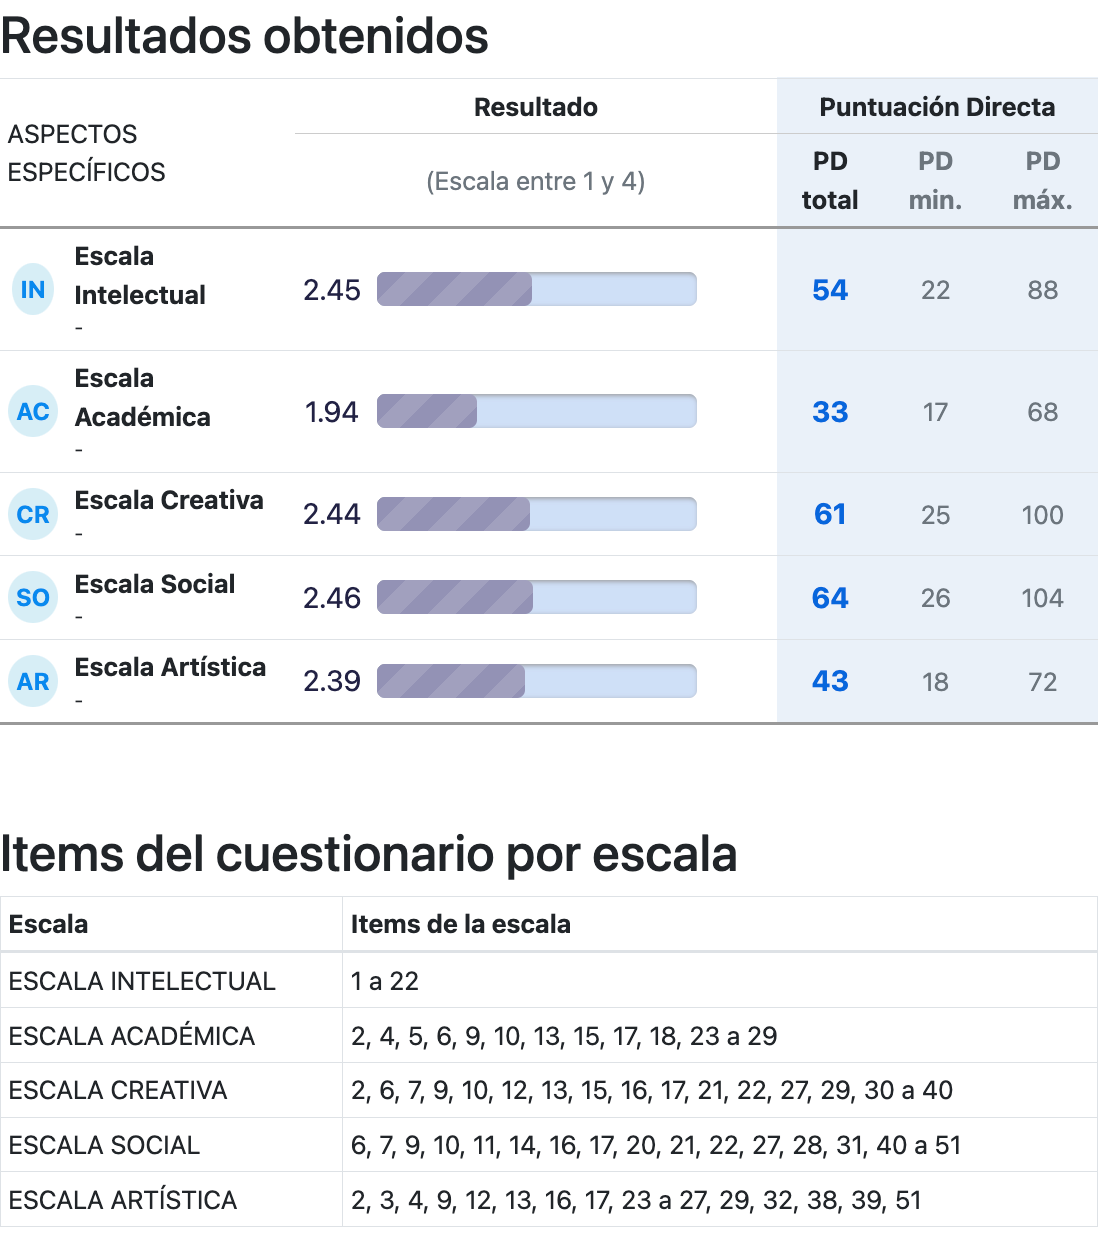Click the Puntuación Directa column header
Screen dimensions: 1108x1252
coord(937,108)
